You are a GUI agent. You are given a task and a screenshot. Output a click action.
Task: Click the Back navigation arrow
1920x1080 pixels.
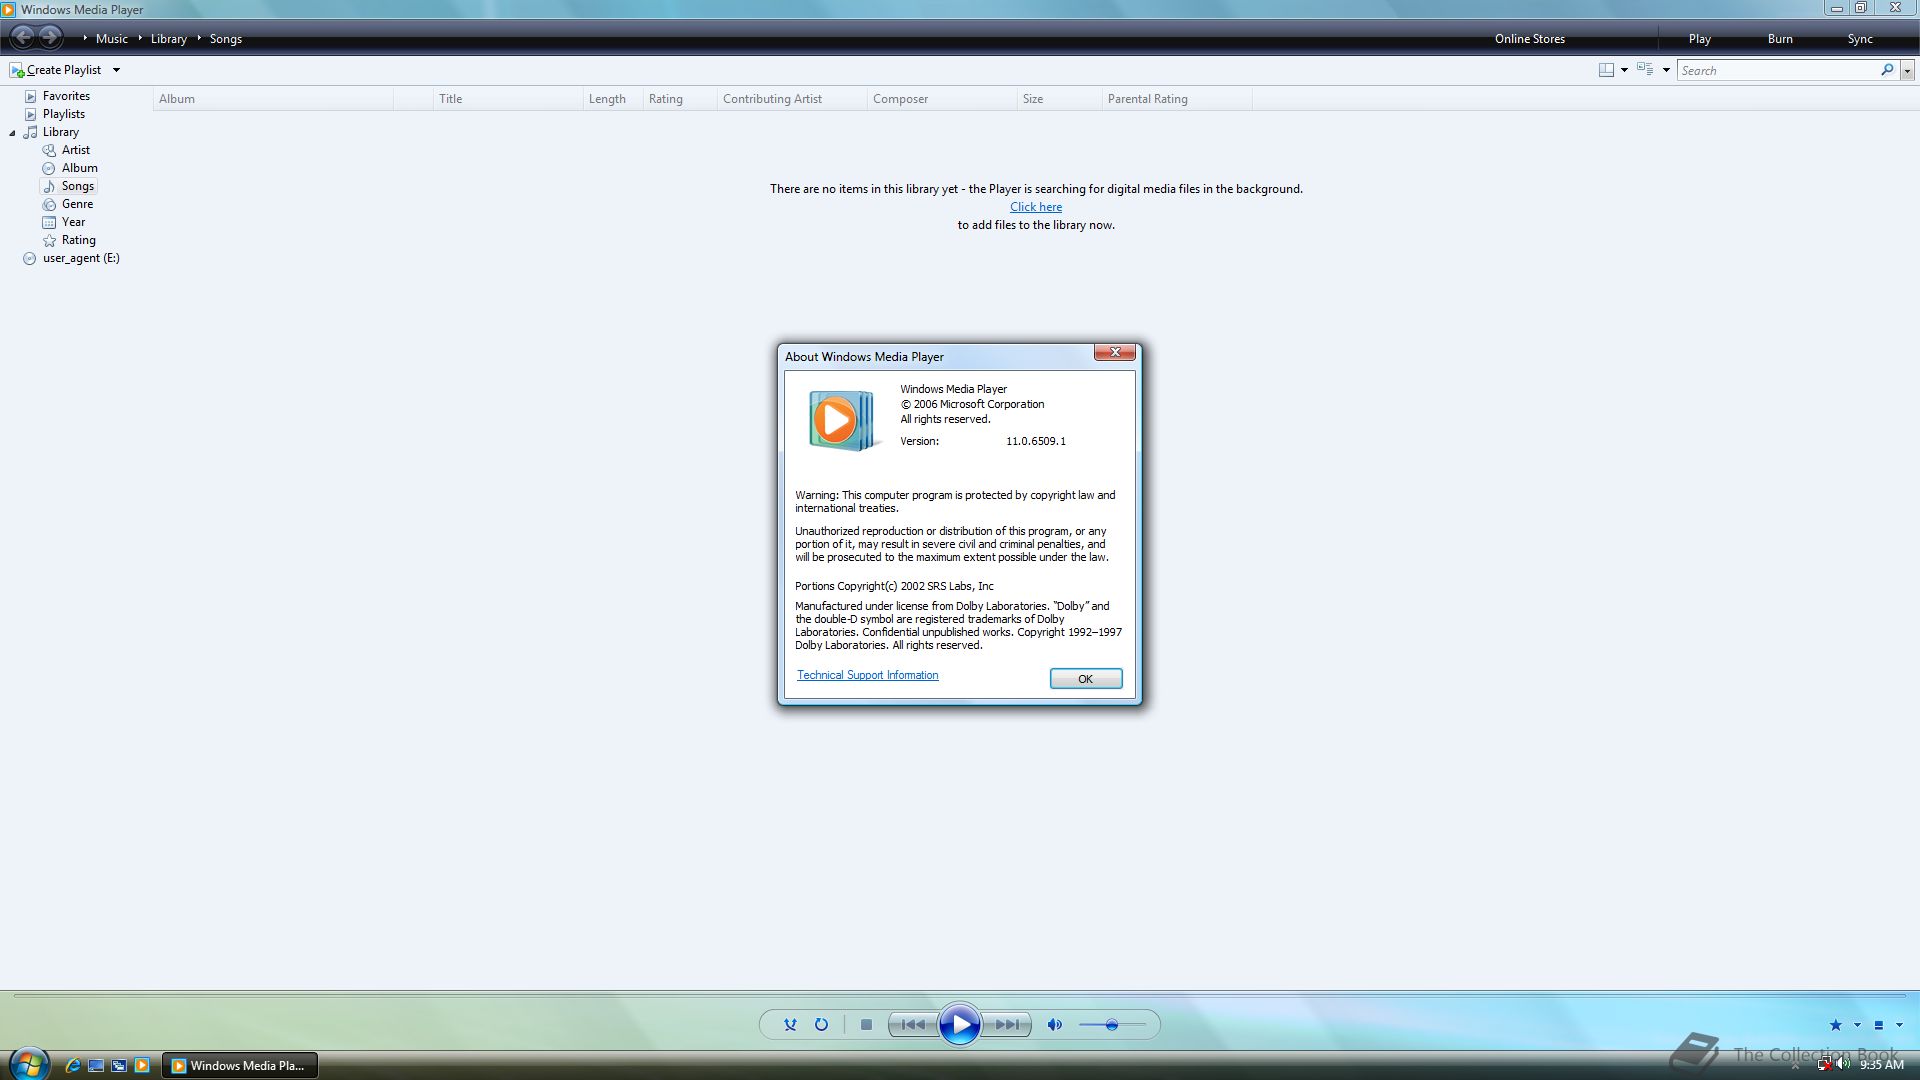(x=22, y=38)
